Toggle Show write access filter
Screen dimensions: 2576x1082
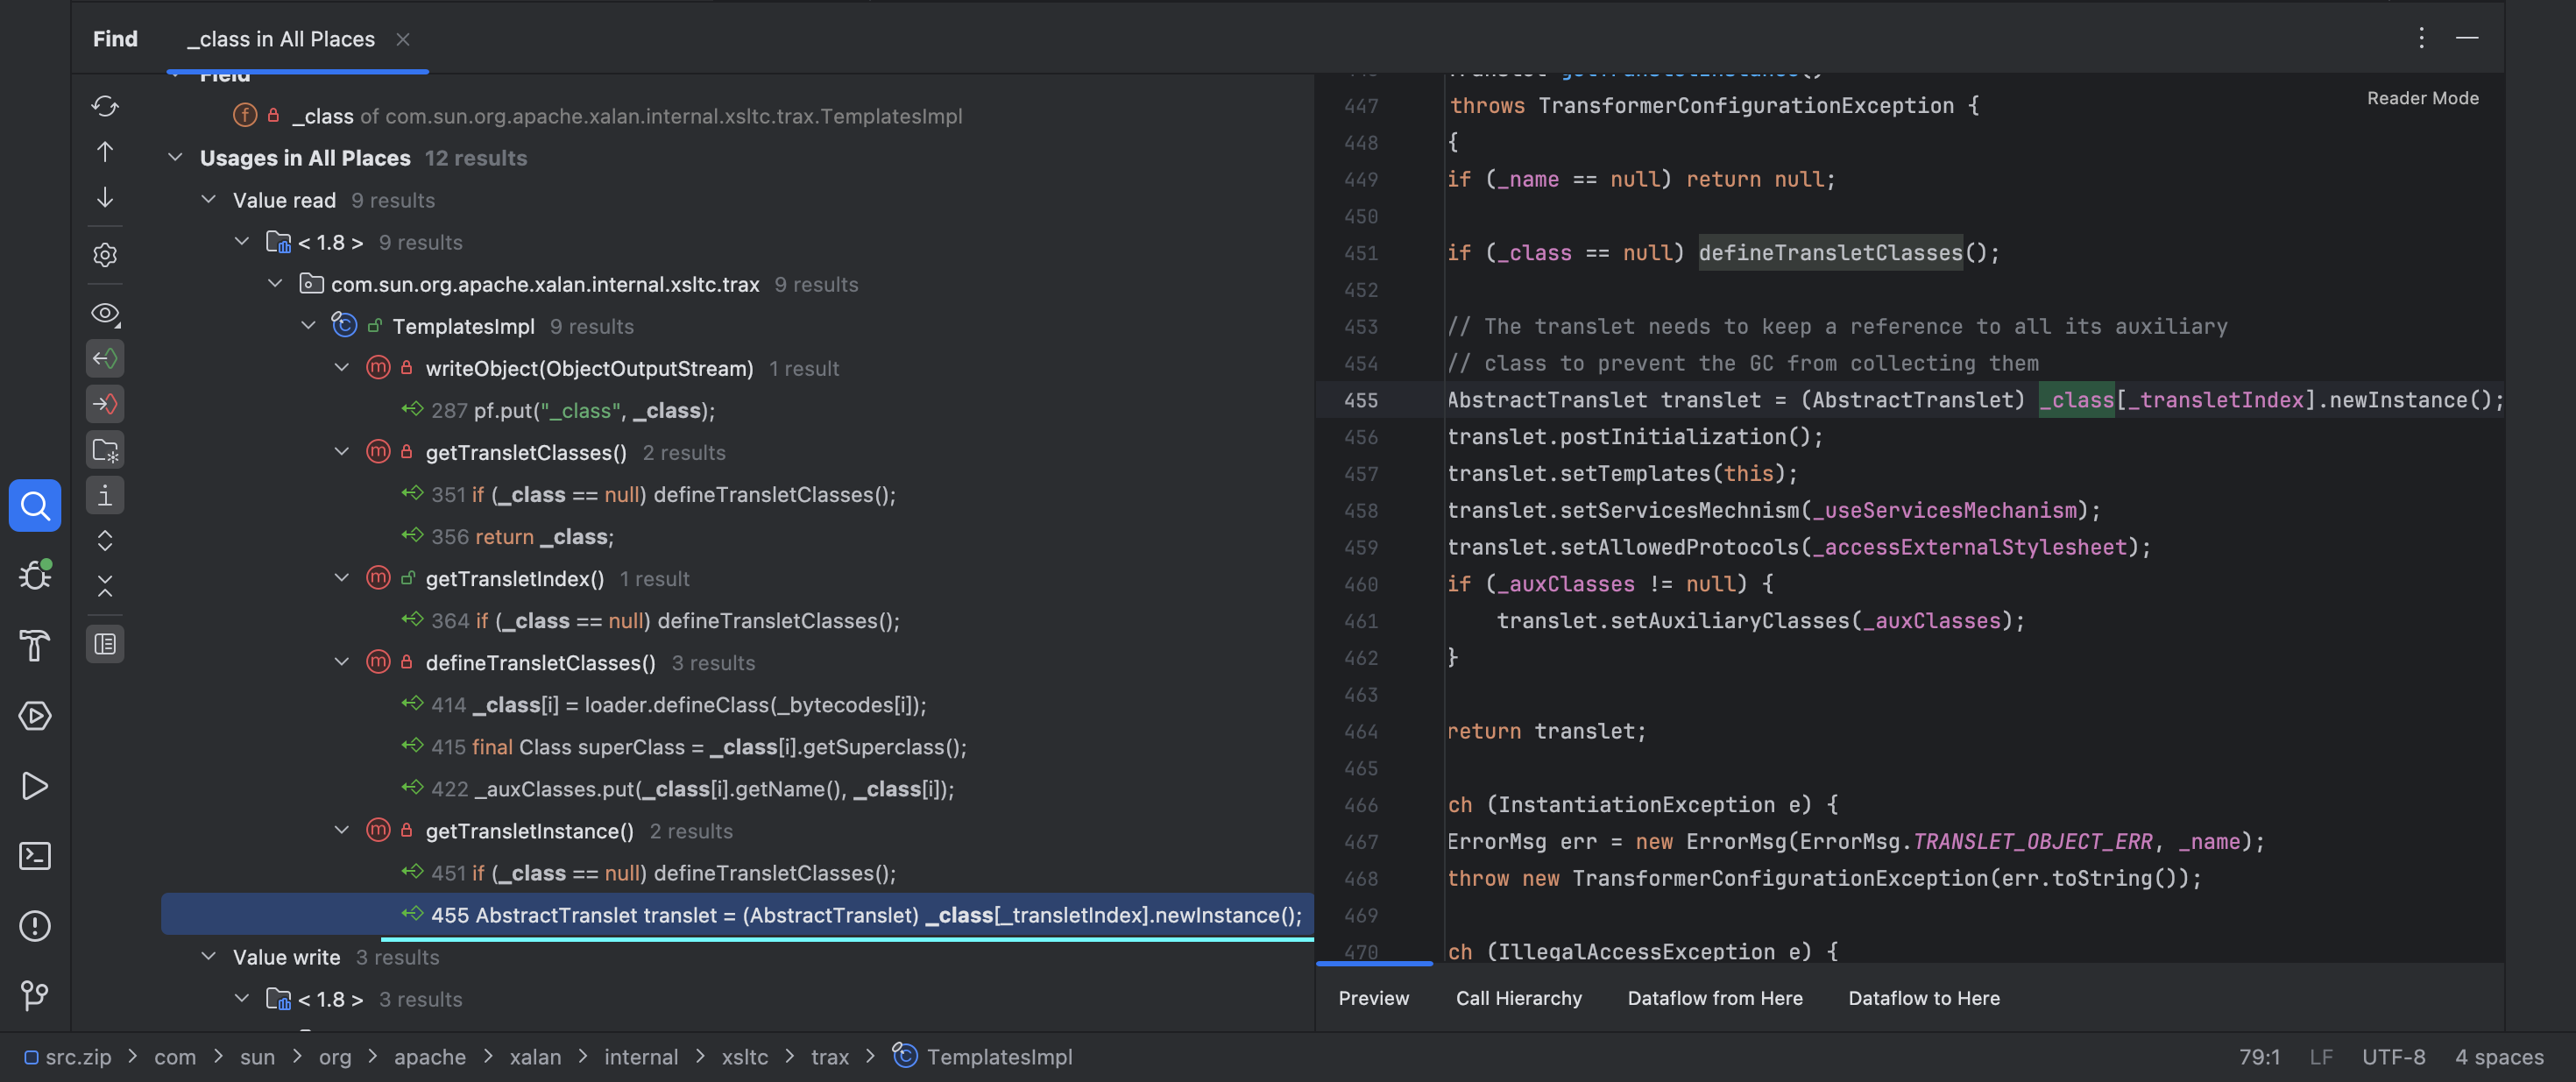pos(105,404)
